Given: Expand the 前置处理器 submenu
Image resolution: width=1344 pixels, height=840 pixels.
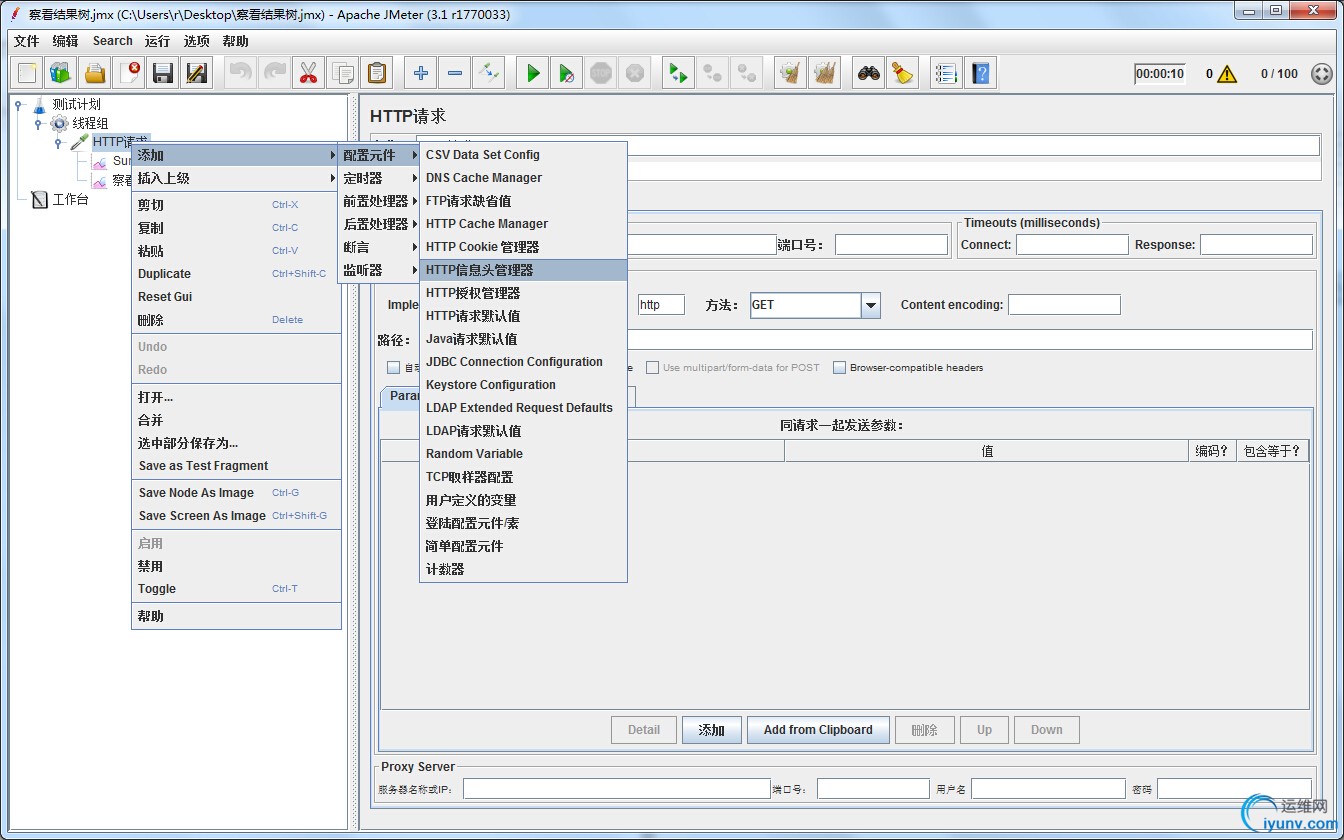Looking at the screenshot, I should [x=379, y=201].
